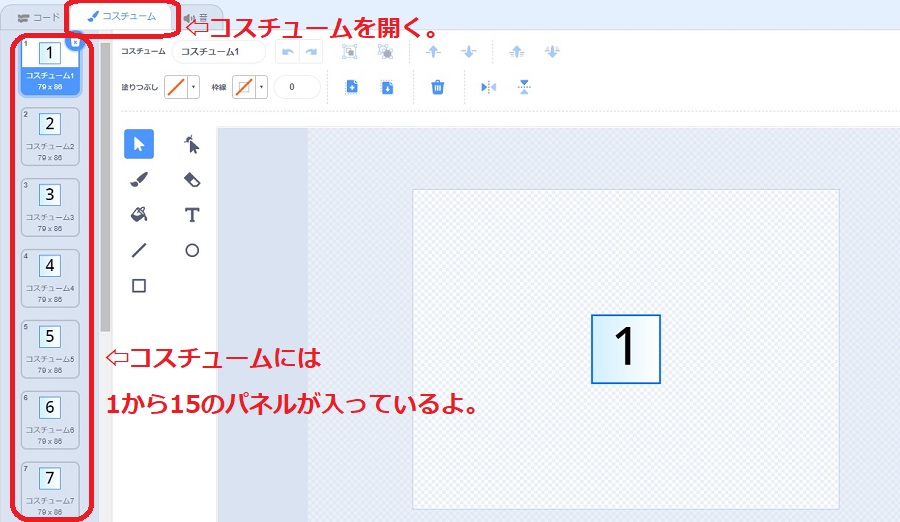Viewport: 900px width, 522px height.
Task: Click the outline width field
Action: point(297,87)
